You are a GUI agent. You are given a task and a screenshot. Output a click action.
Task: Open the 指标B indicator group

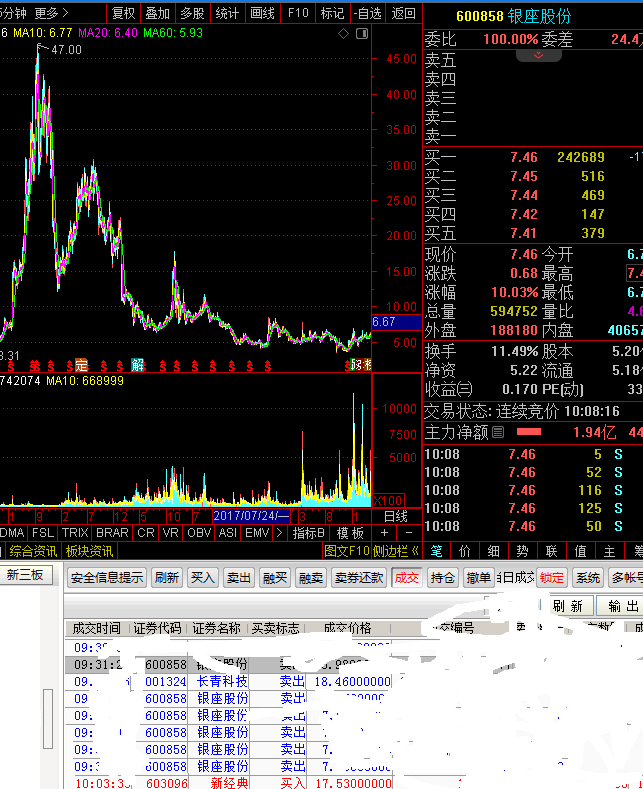click(x=308, y=533)
